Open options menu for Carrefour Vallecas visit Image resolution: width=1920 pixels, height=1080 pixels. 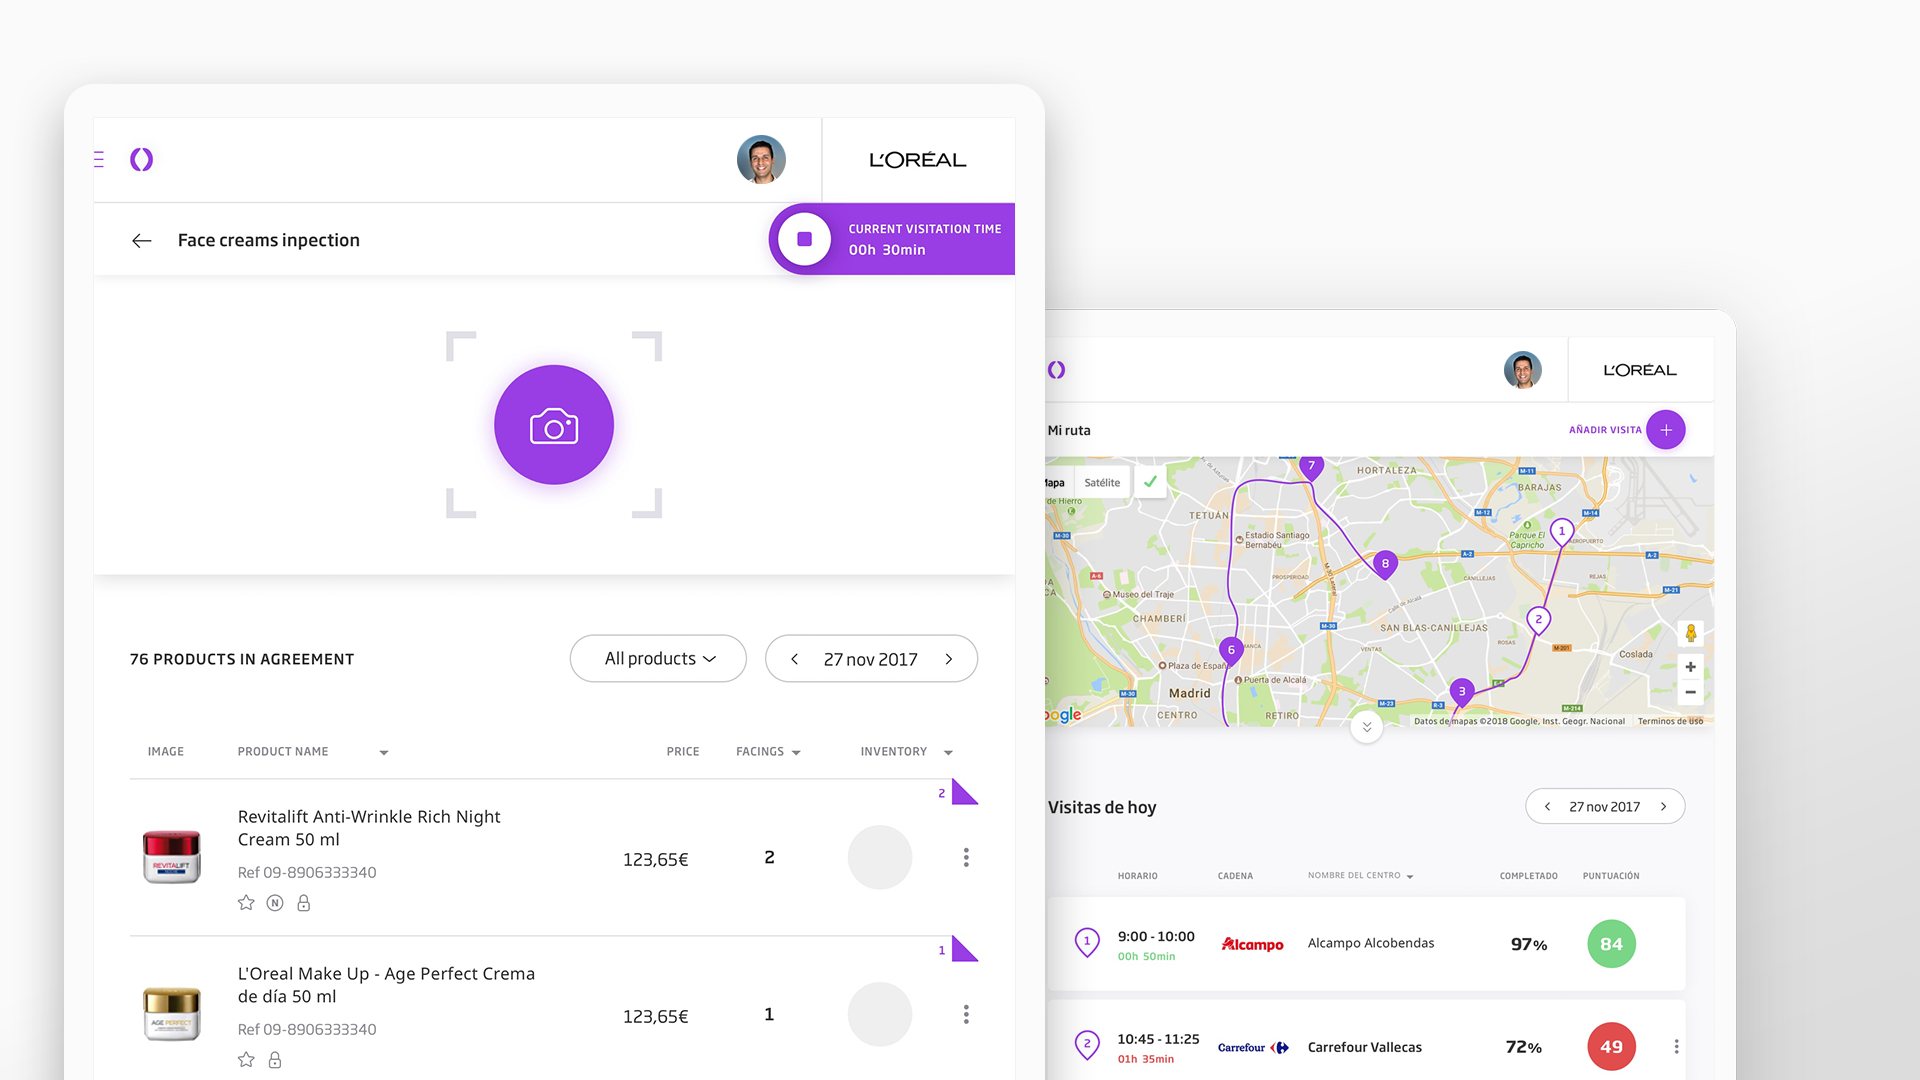point(1676,1047)
